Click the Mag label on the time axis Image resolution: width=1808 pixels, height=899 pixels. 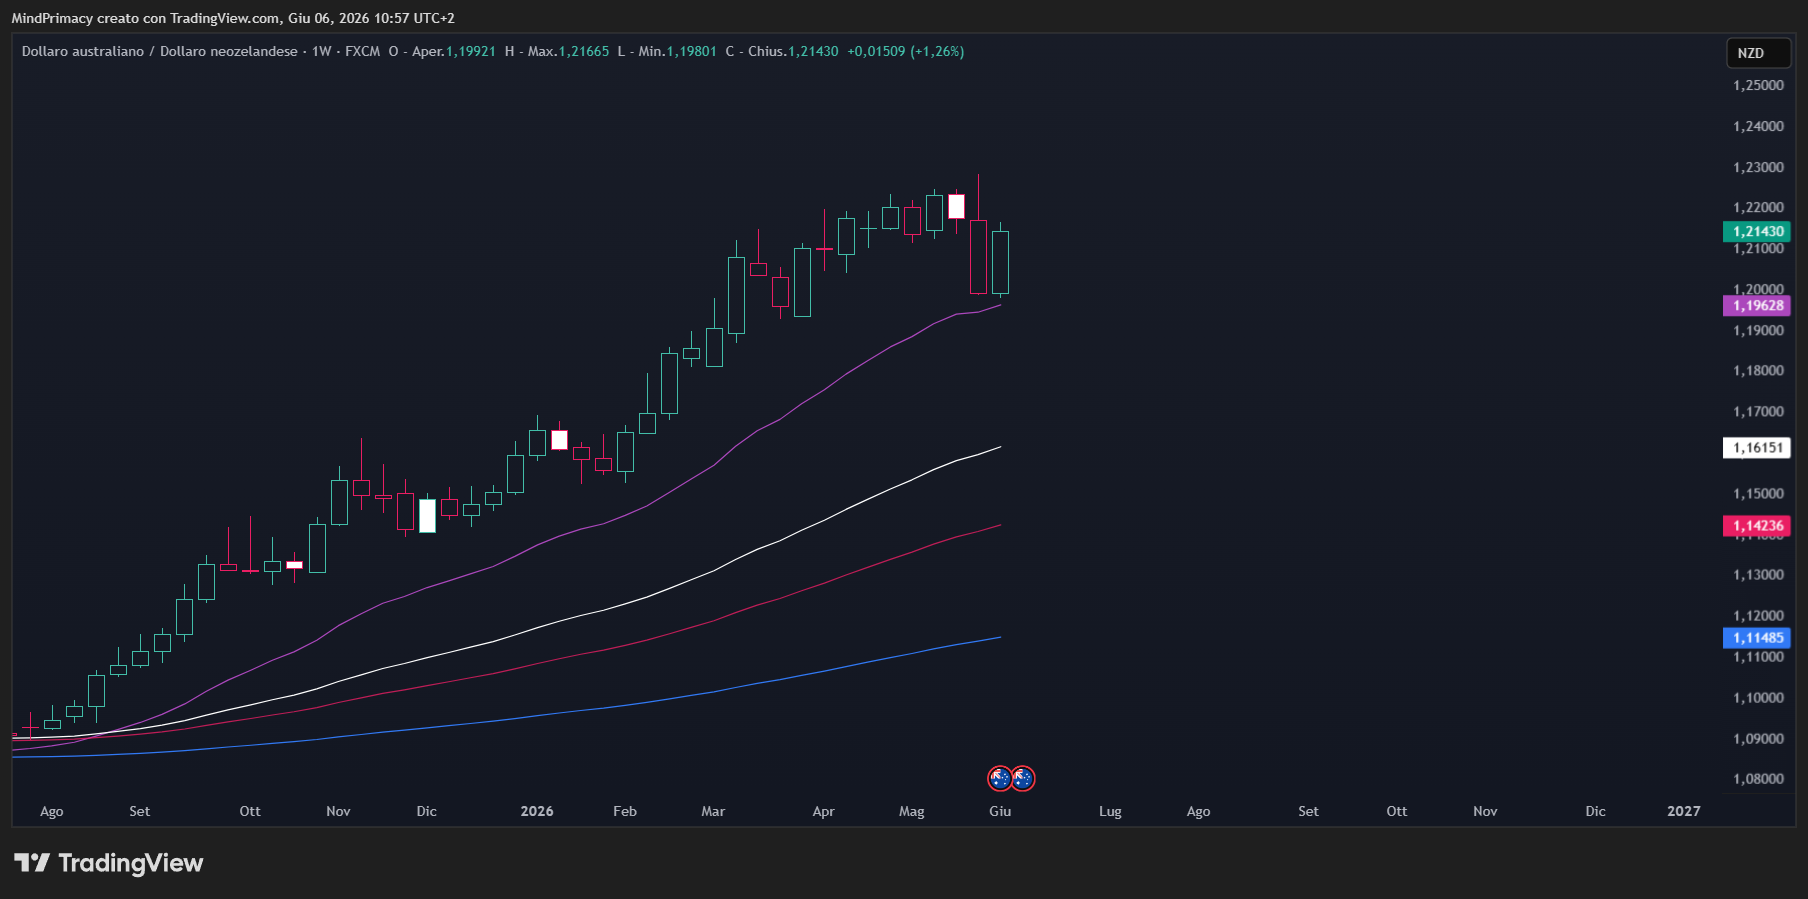(912, 811)
